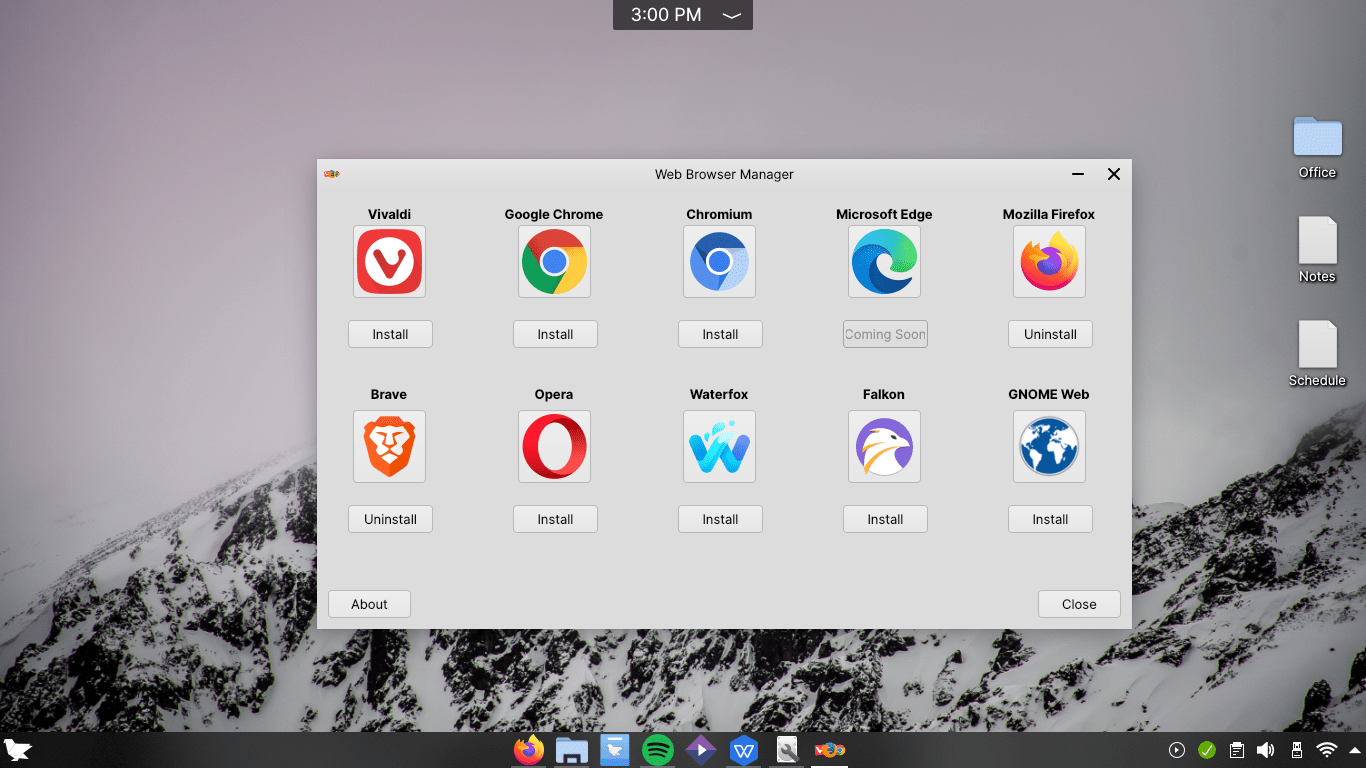
Task: Click the Brave heading text
Action: coord(389,394)
